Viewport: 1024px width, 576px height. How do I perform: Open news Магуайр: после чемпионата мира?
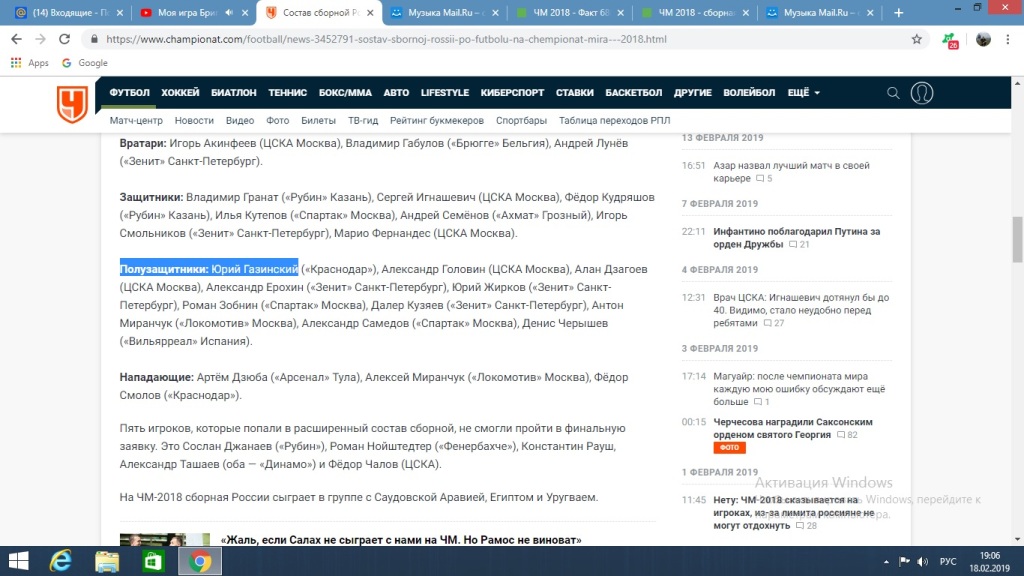click(x=799, y=389)
